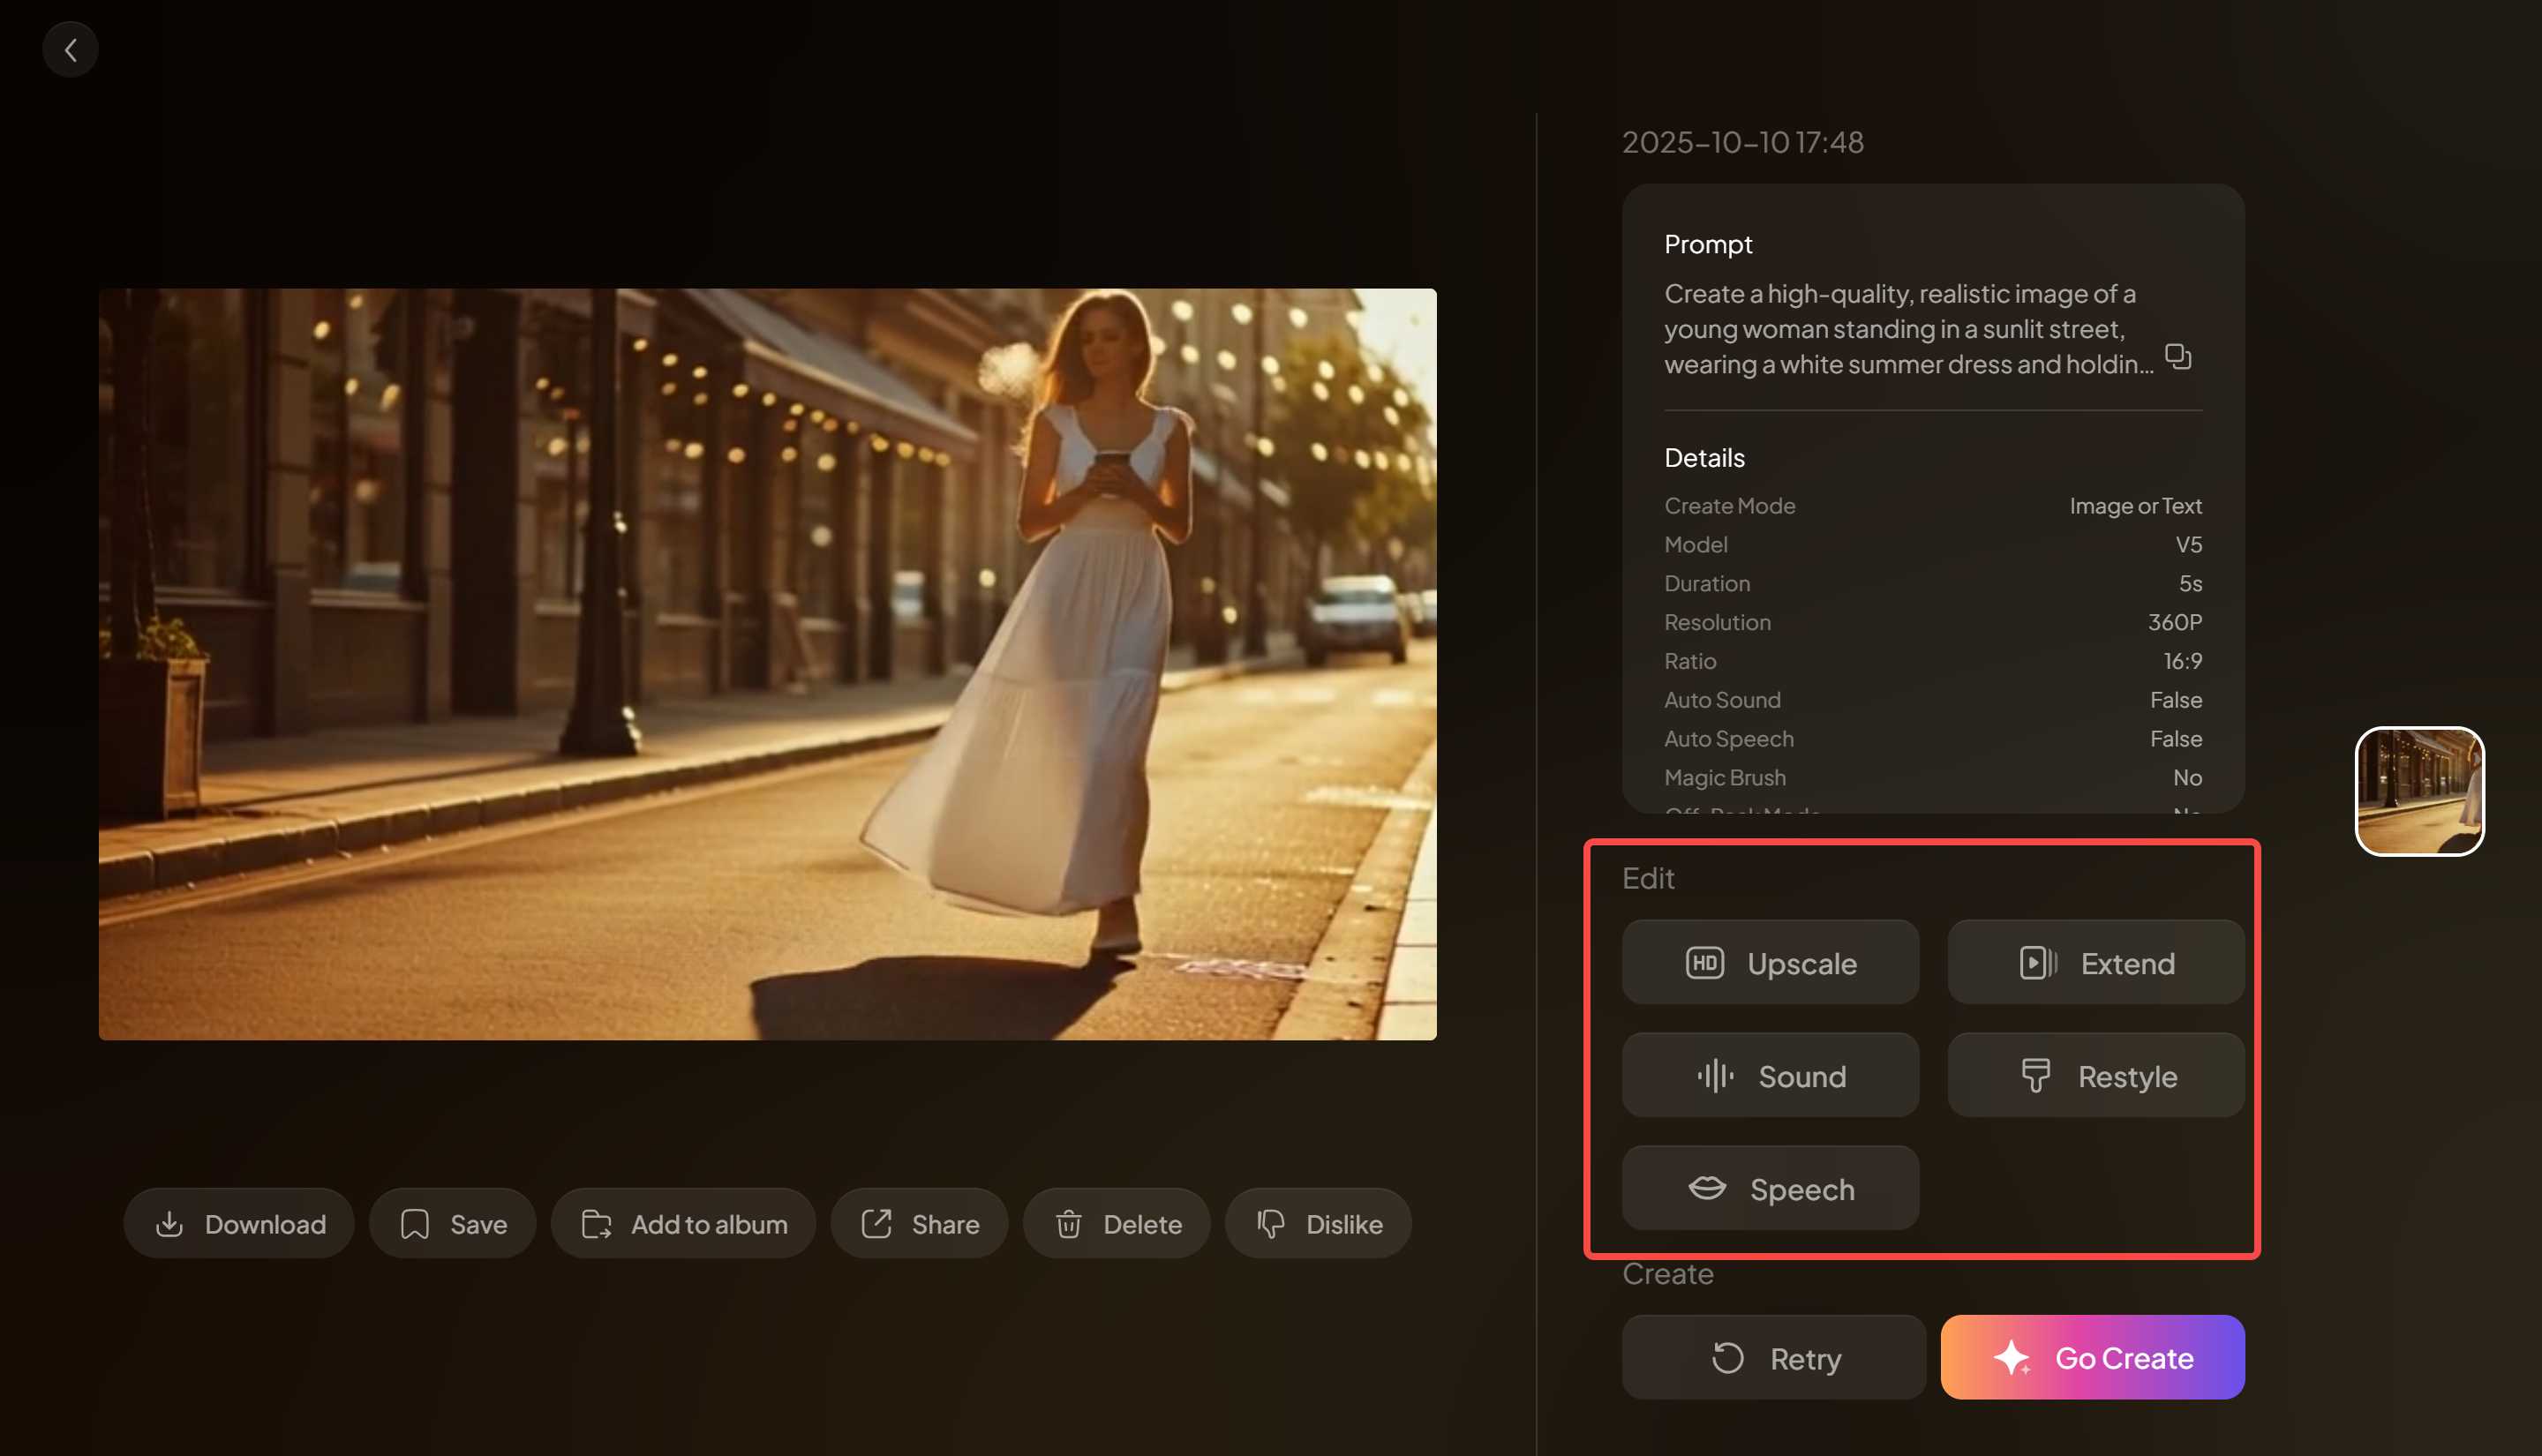Open the Share options
This screenshot has height=1456, width=2542.
918,1222
